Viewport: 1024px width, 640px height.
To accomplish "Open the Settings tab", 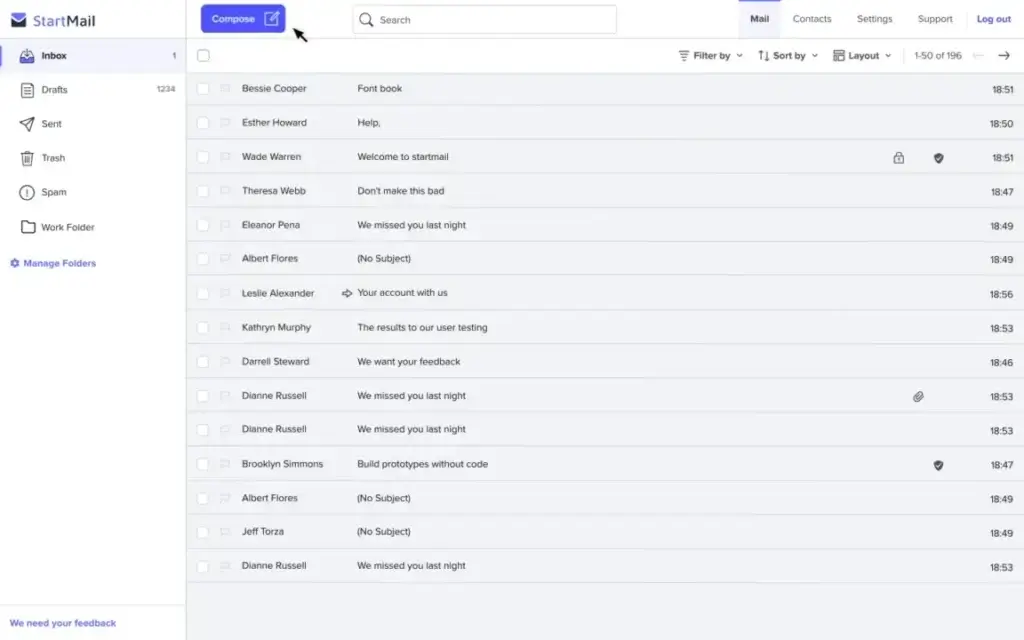I will tap(874, 19).
